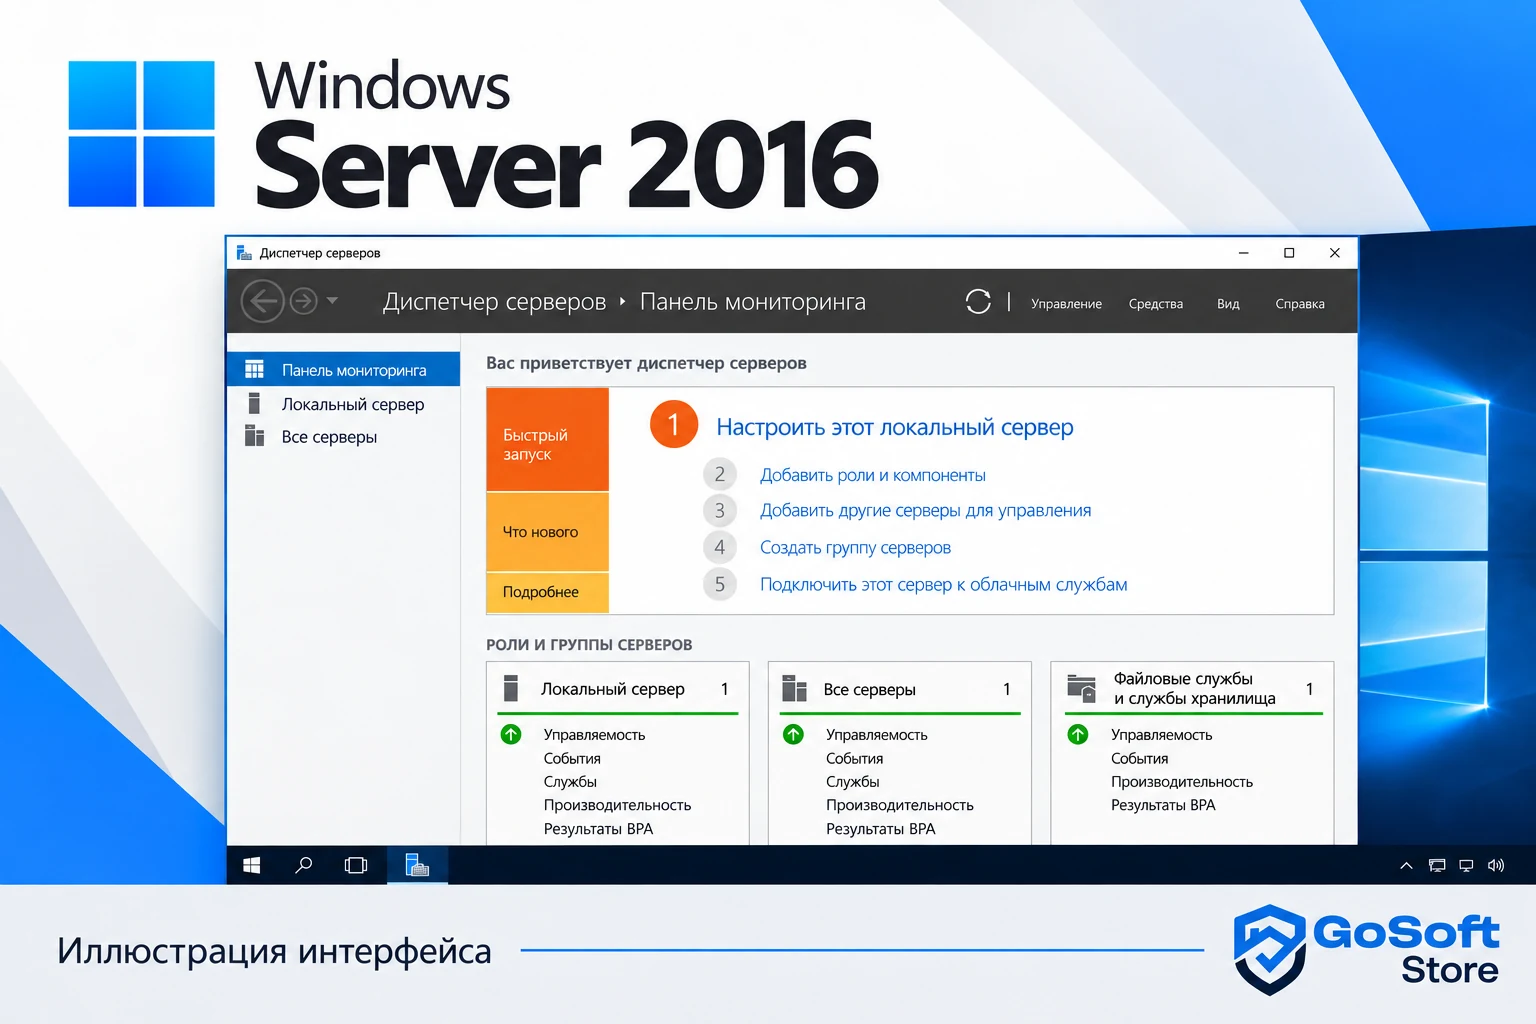Open Файловые службы и службы хранилища tile
Viewport: 1536px width, 1024px height.
[1193, 689]
